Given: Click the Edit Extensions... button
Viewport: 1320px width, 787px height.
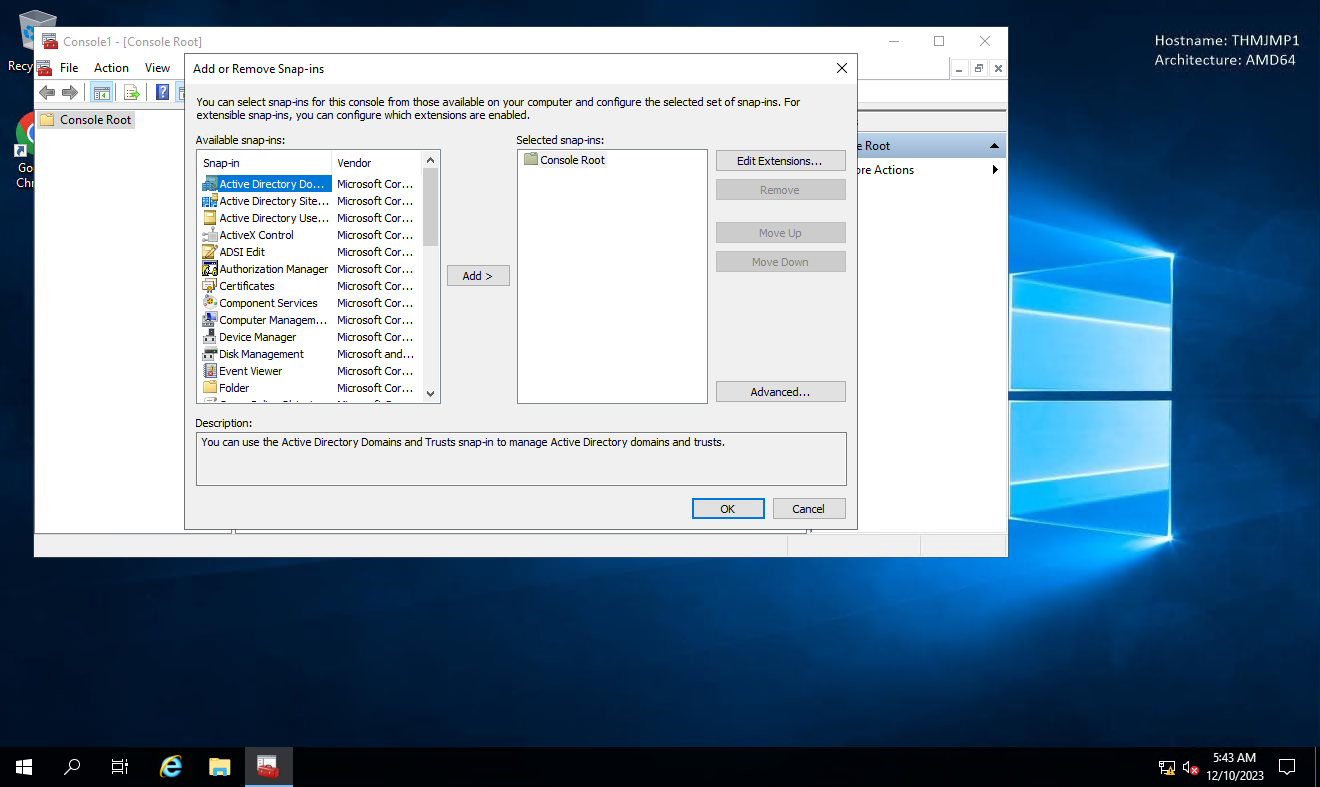Looking at the screenshot, I should point(780,161).
